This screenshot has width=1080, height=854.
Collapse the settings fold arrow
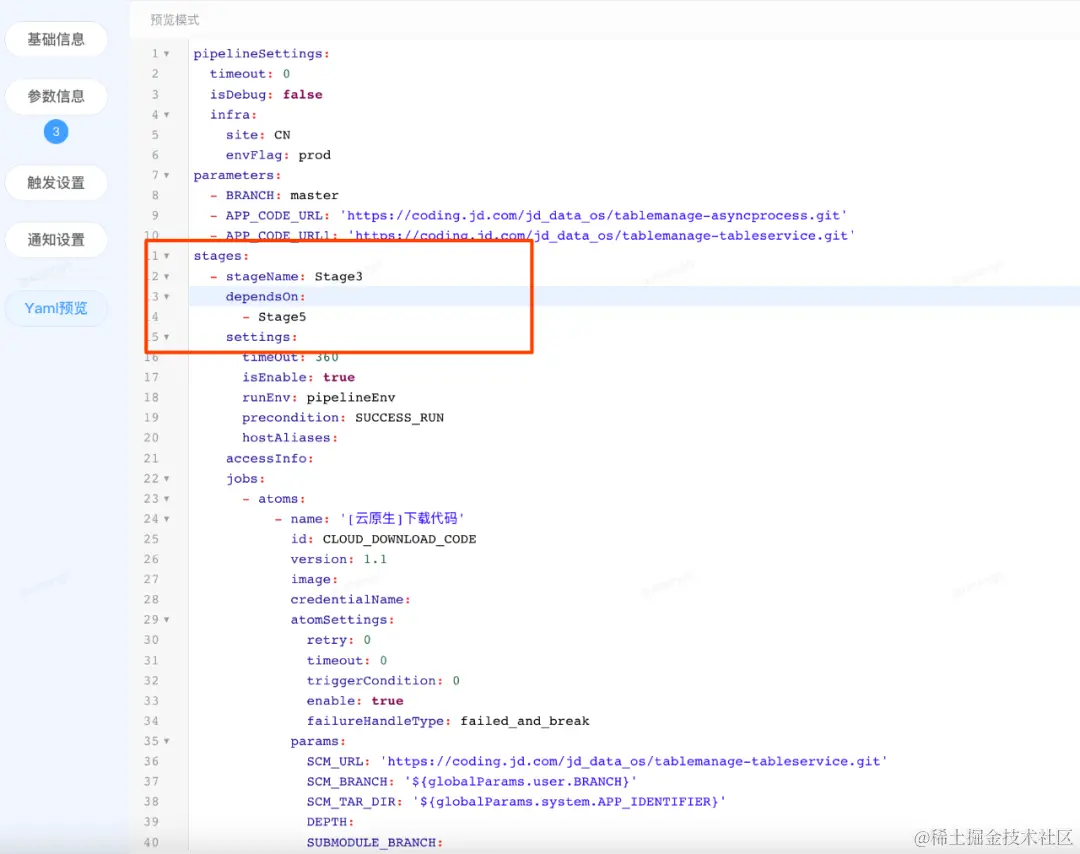click(167, 337)
